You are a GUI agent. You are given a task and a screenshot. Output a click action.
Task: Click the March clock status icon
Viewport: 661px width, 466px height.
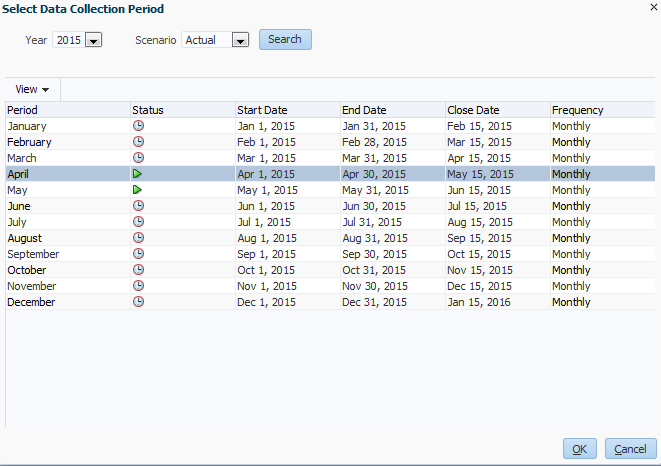point(138,158)
